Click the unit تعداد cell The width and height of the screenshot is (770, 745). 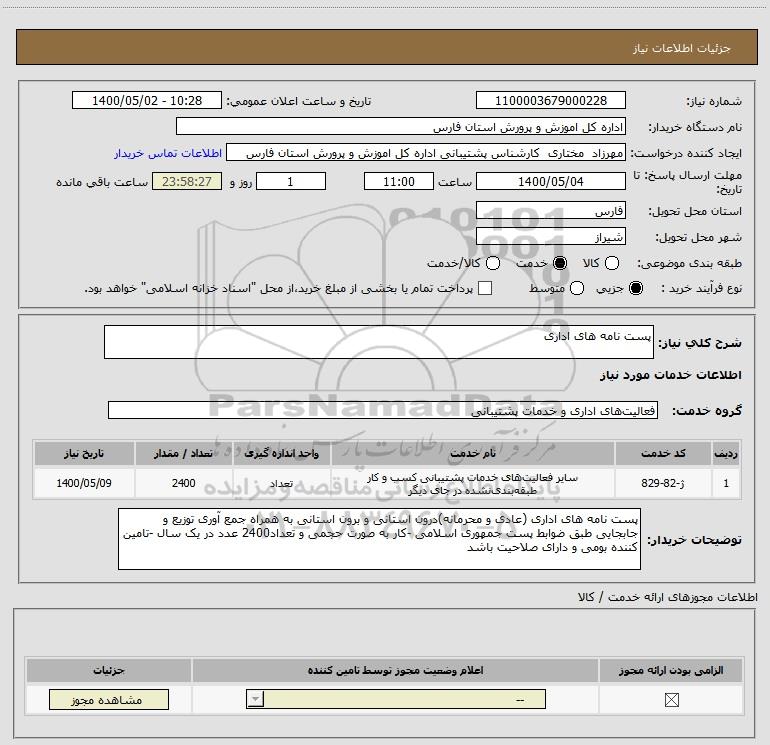click(282, 483)
